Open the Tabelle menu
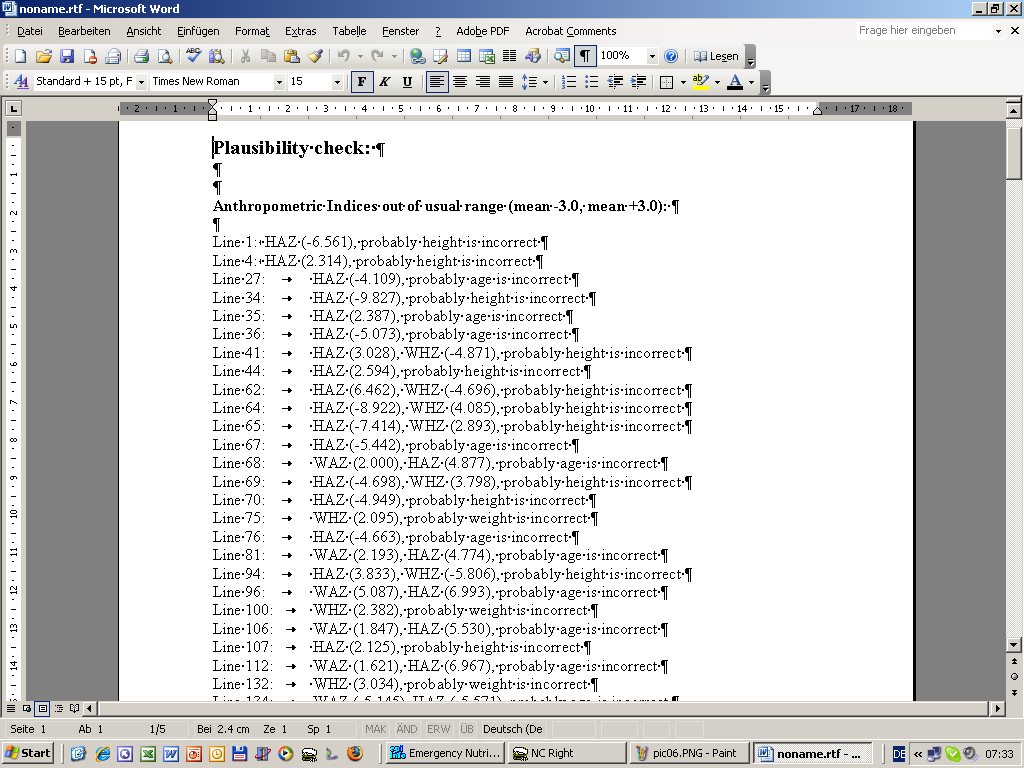 pyautogui.click(x=349, y=31)
